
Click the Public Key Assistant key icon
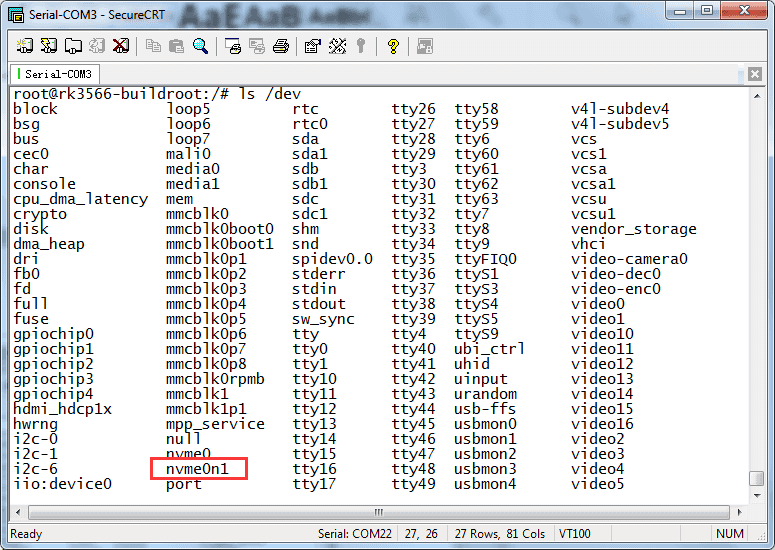tap(360, 46)
